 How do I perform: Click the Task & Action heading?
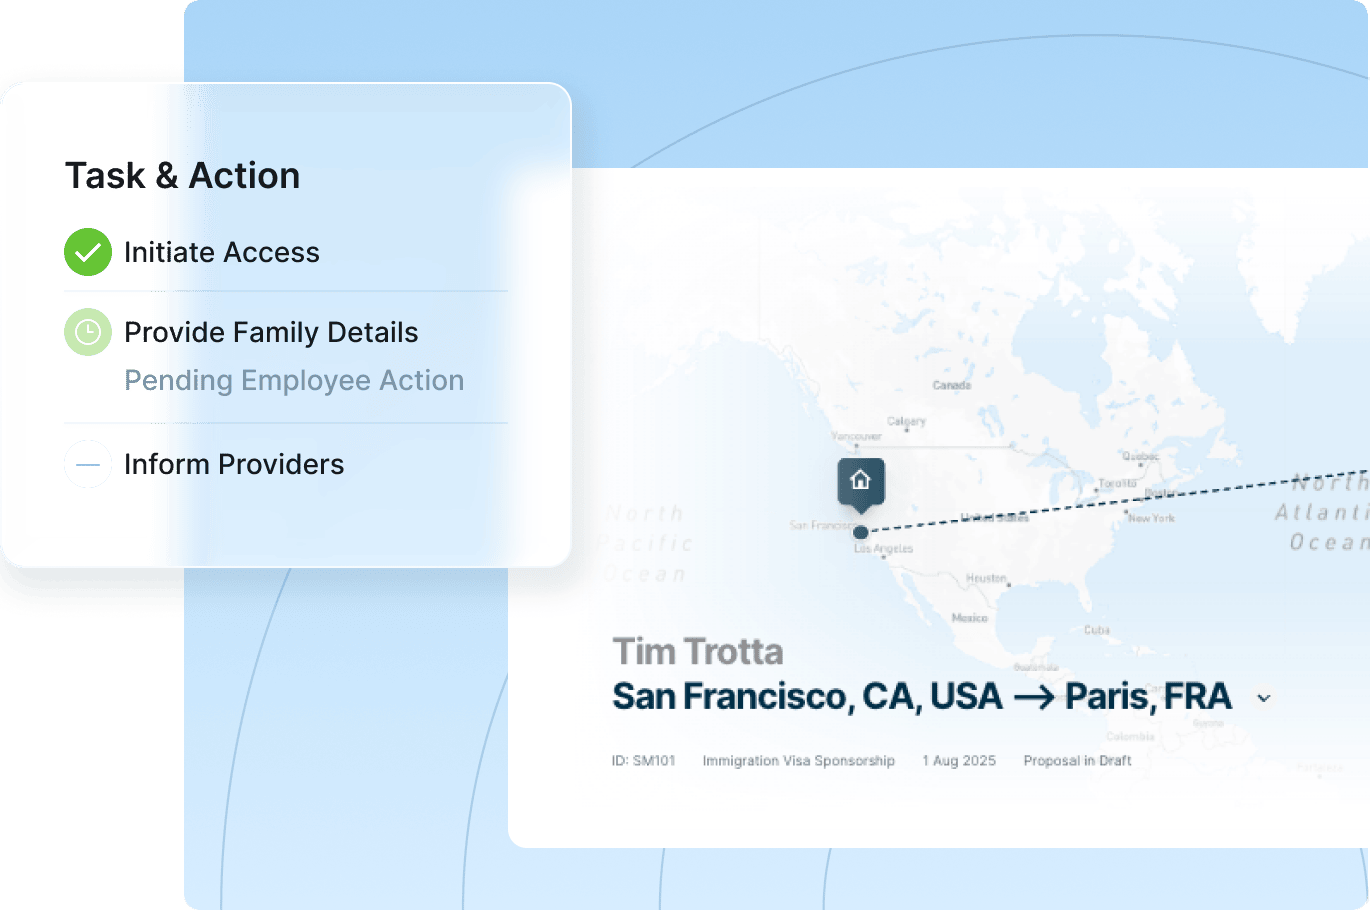point(182,176)
